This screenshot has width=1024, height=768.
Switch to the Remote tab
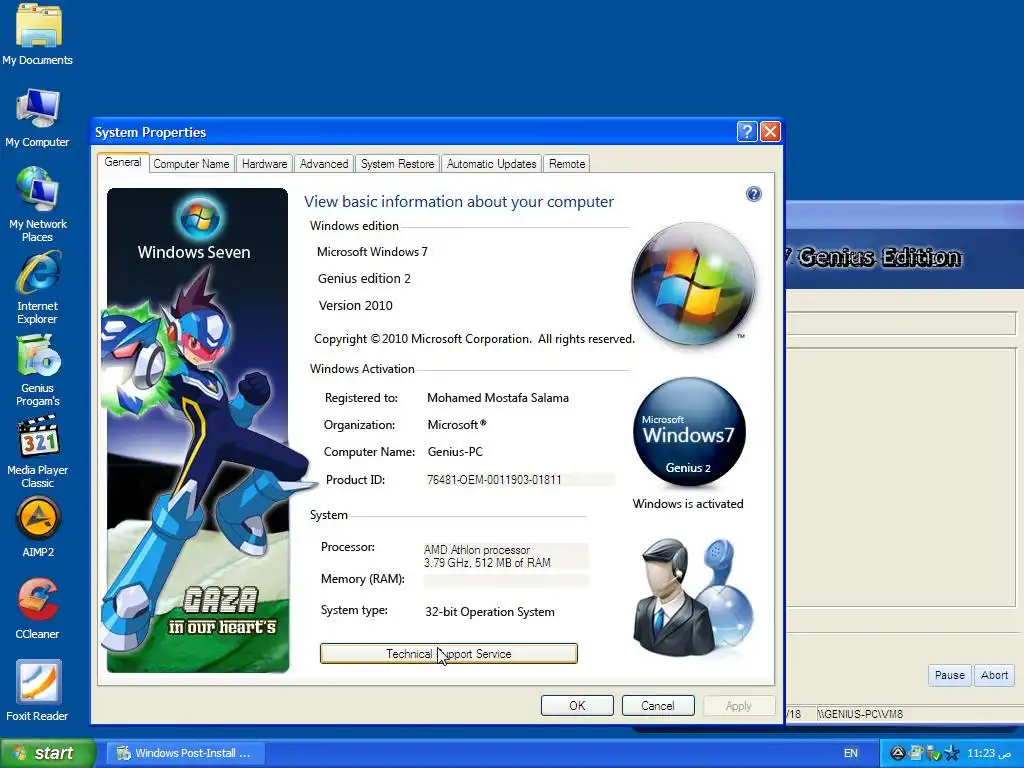[567, 164]
